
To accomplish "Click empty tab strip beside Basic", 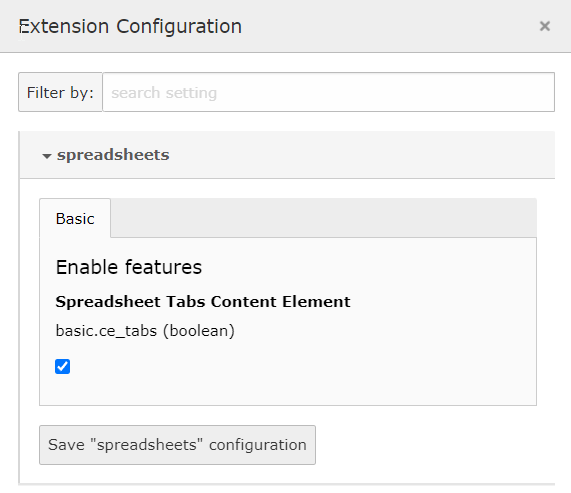I will (x=323, y=218).
